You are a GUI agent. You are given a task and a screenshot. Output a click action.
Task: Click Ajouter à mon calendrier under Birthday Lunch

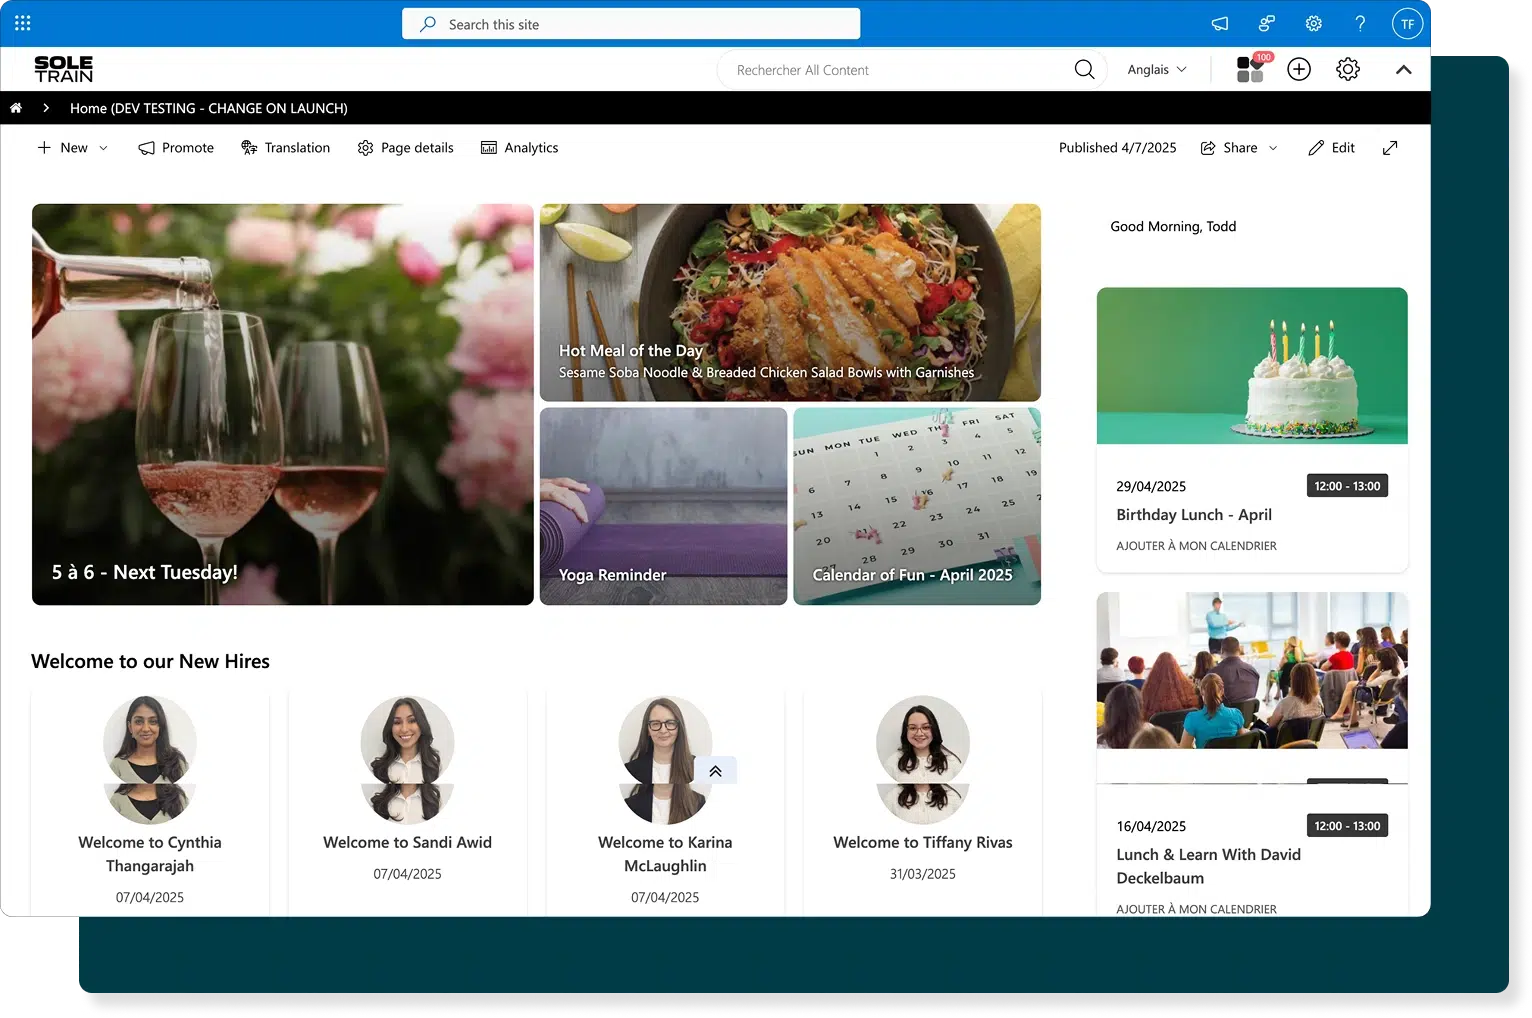tap(1196, 546)
